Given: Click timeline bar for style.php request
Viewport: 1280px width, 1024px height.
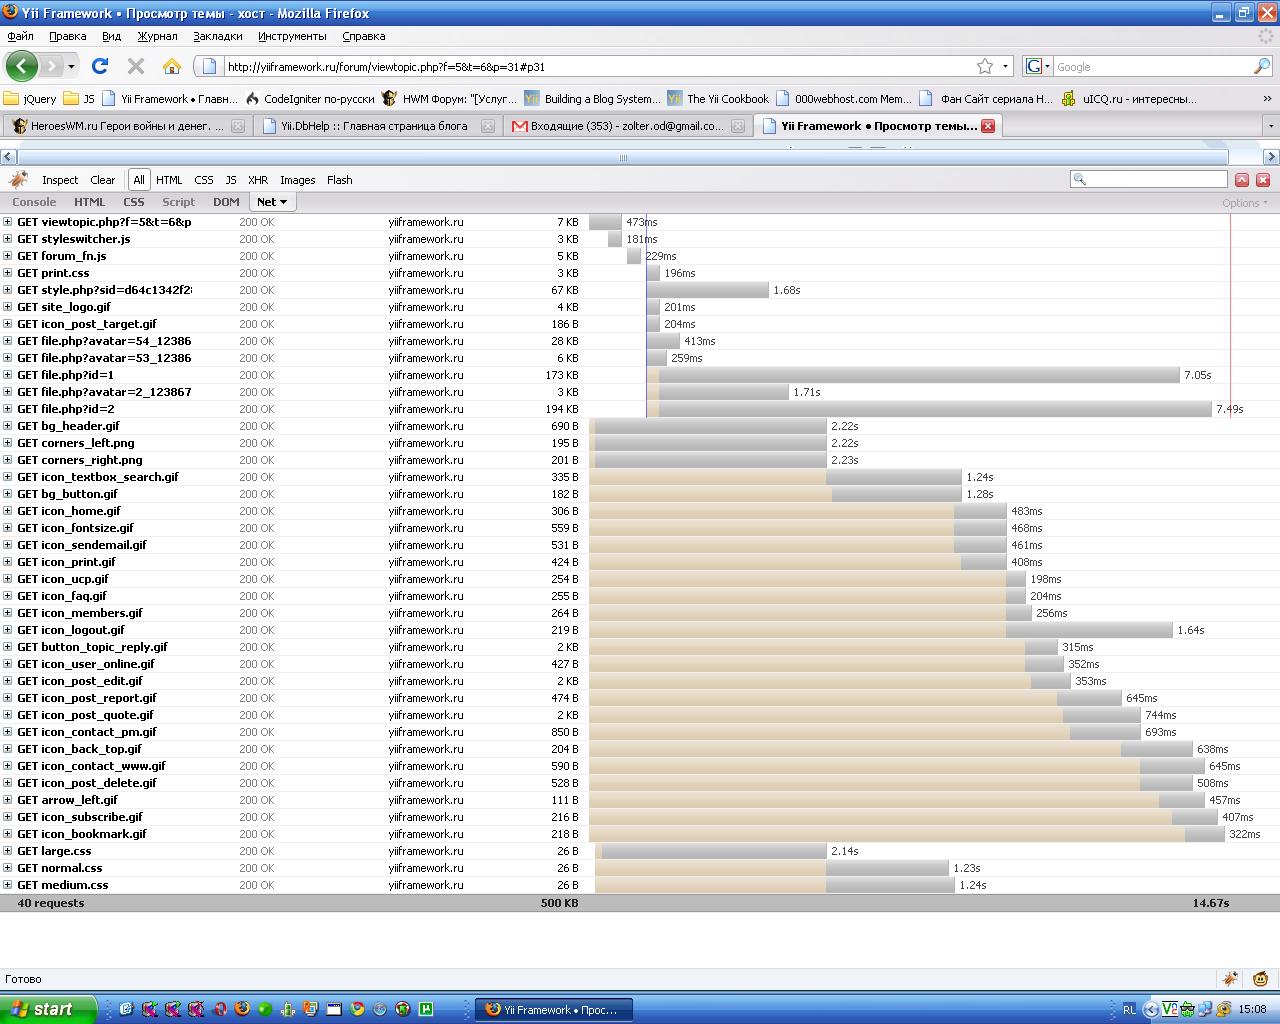Looking at the screenshot, I should [x=708, y=290].
